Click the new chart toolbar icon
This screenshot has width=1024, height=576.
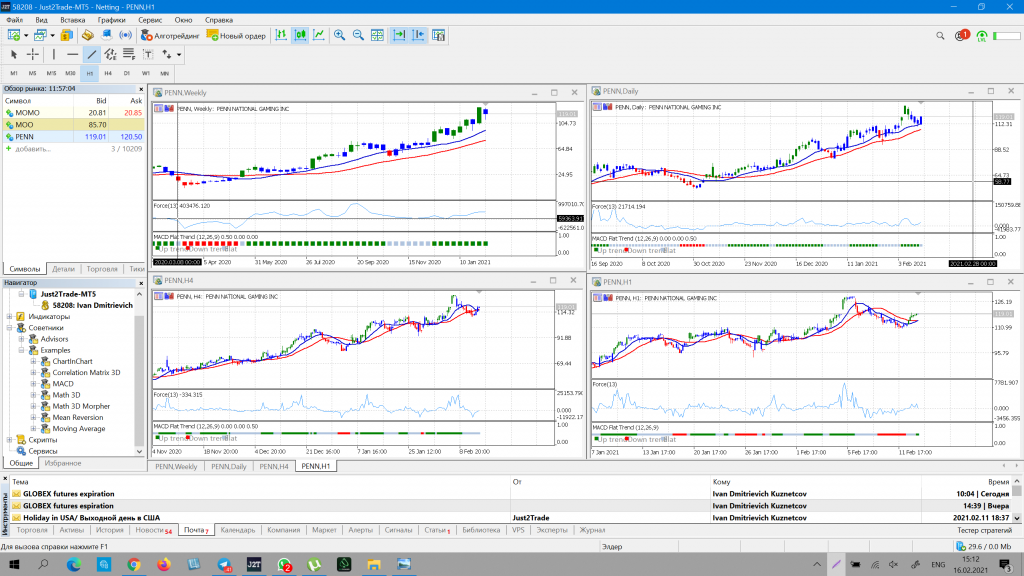click(x=13, y=35)
